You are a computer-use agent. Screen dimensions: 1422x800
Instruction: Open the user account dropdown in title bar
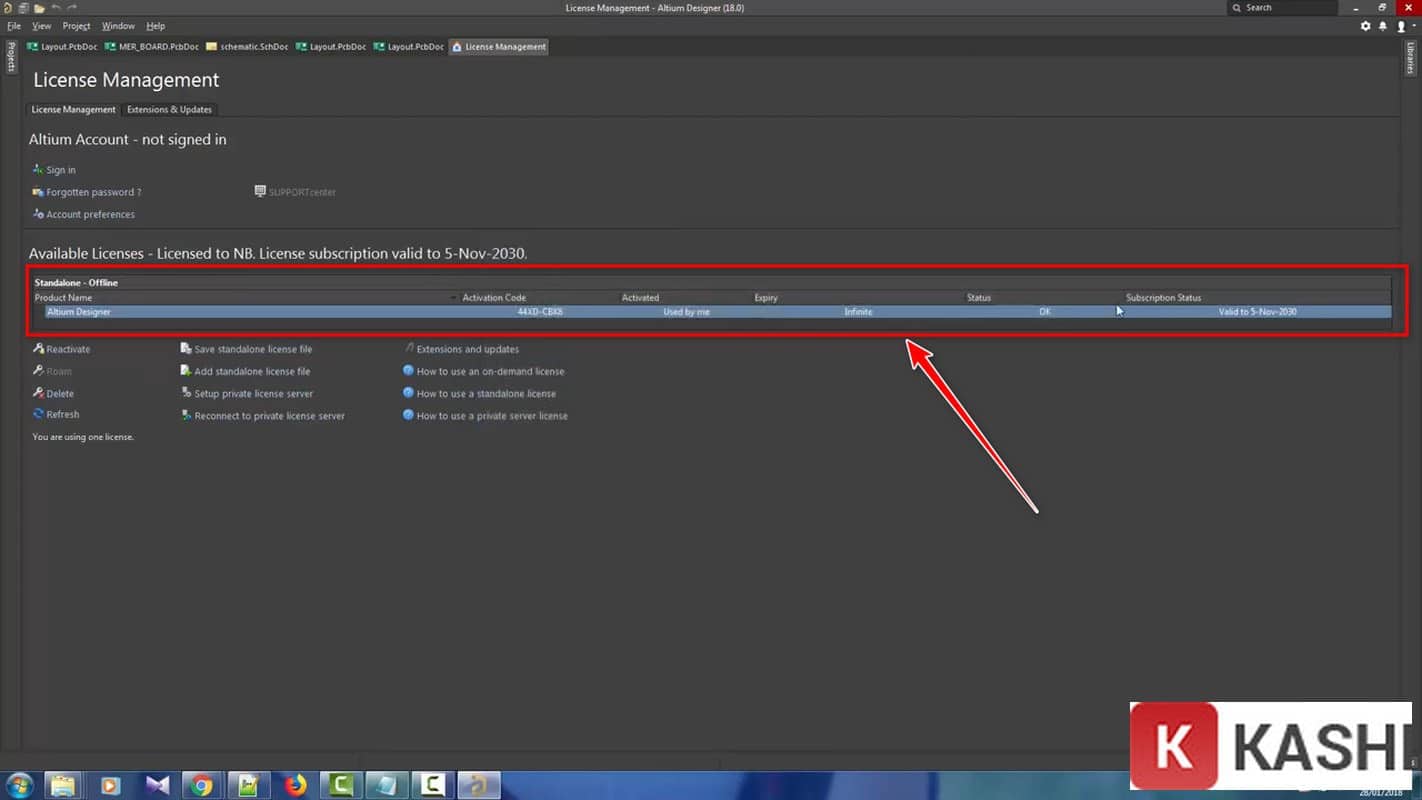[x=1403, y=27]
